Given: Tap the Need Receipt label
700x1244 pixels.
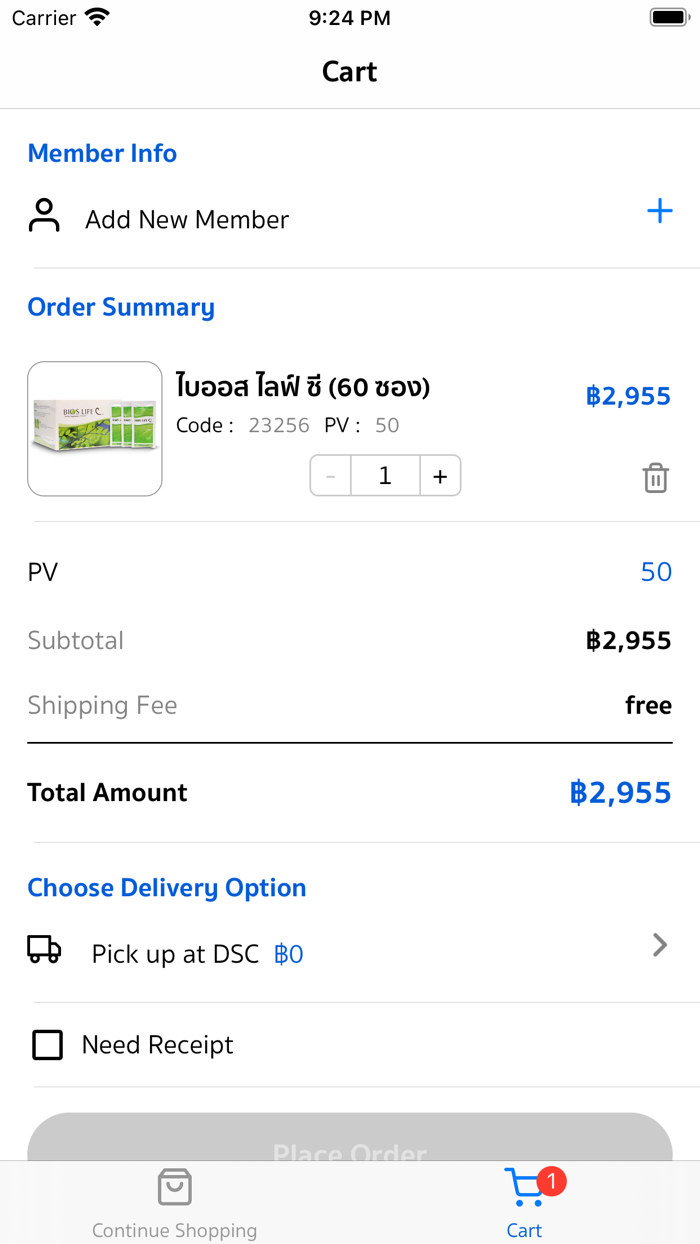Looking at the screenshot, I should pos(158,1045).
